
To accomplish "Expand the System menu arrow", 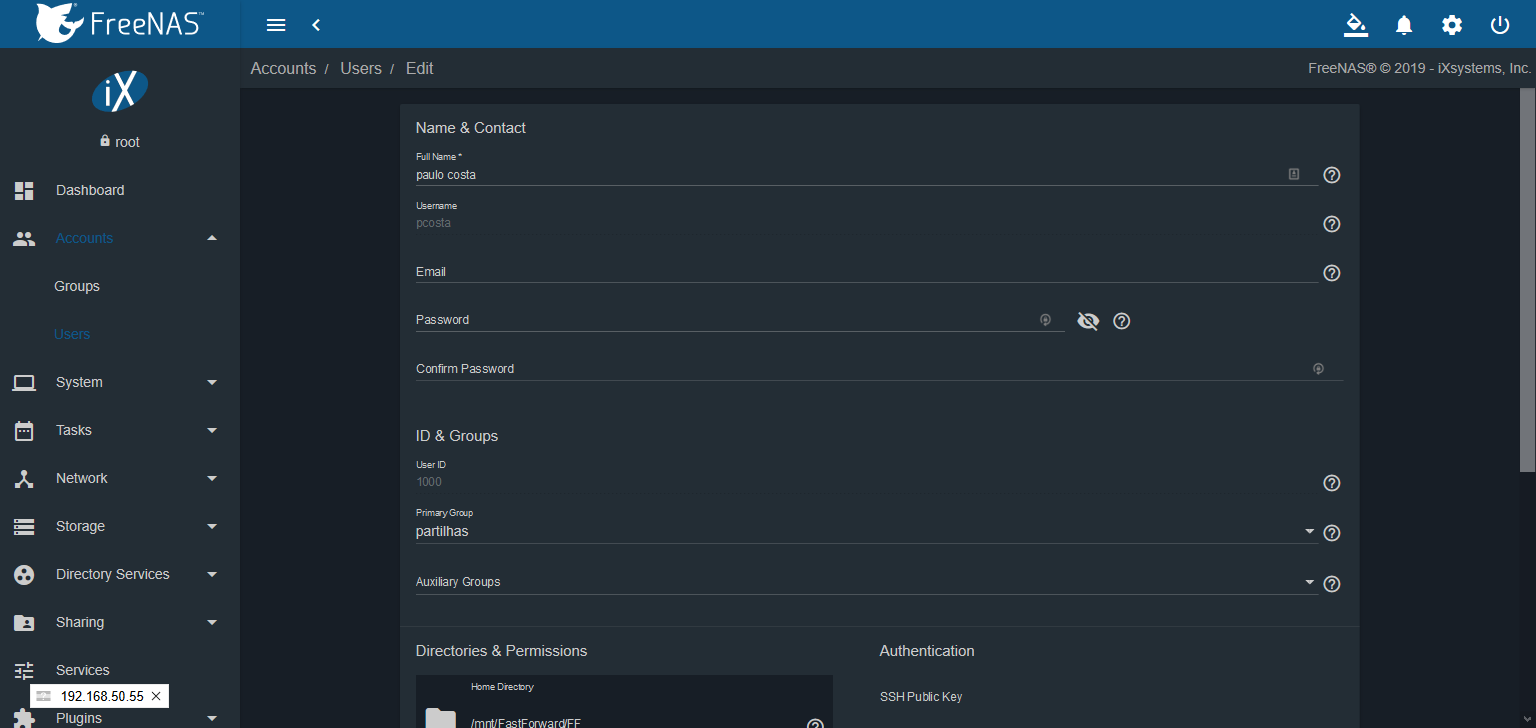I will (212, 382).
